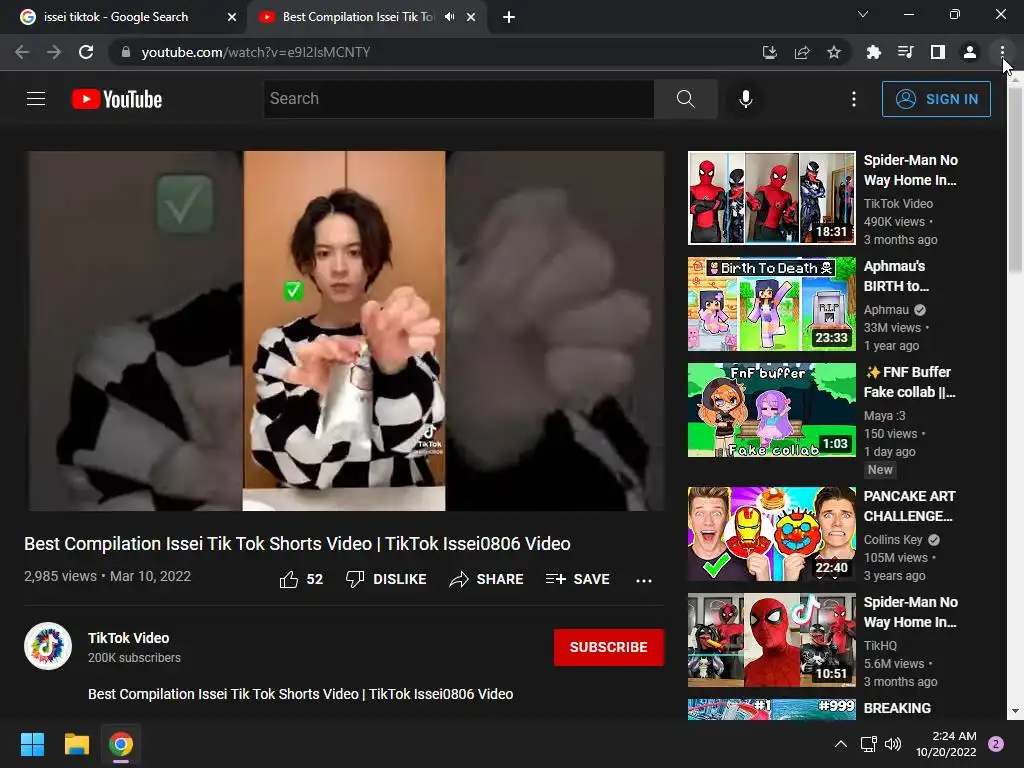Click the share this page icon
Screen dimensions: 1024x768
pos(802,52)
